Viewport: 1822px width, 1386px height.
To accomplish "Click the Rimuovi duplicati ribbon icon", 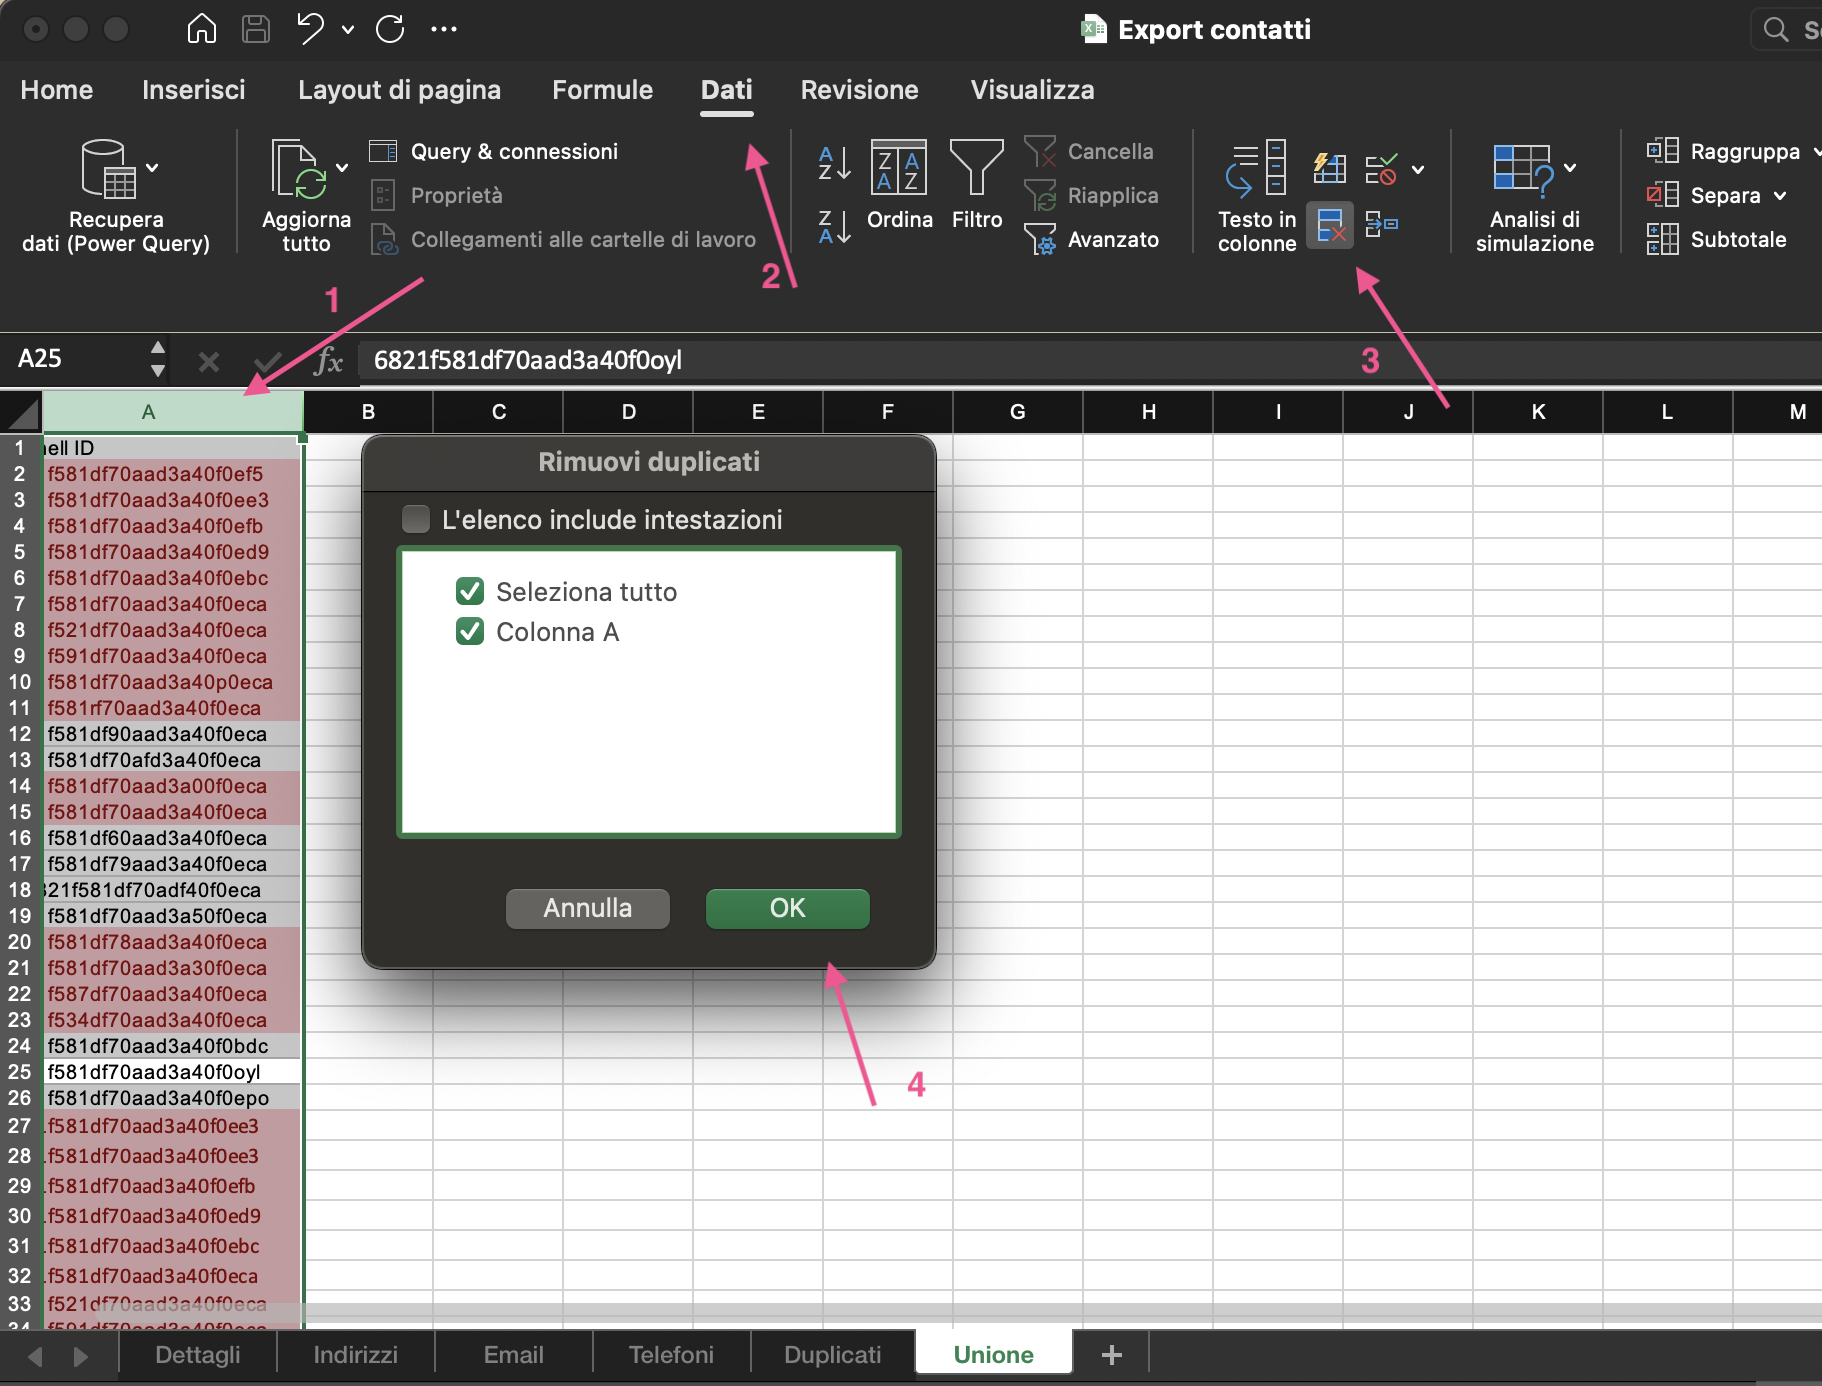I will [x=1330, y=225].
